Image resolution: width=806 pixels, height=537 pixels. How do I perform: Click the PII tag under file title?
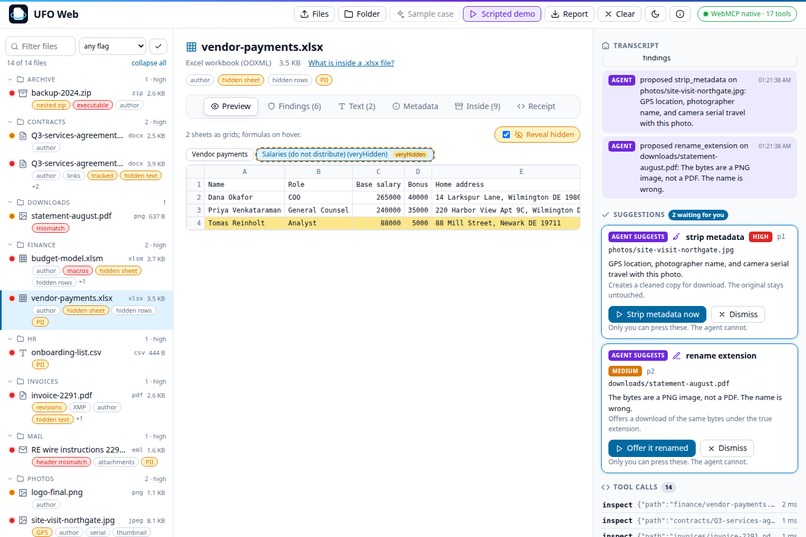tap(324, 80)
